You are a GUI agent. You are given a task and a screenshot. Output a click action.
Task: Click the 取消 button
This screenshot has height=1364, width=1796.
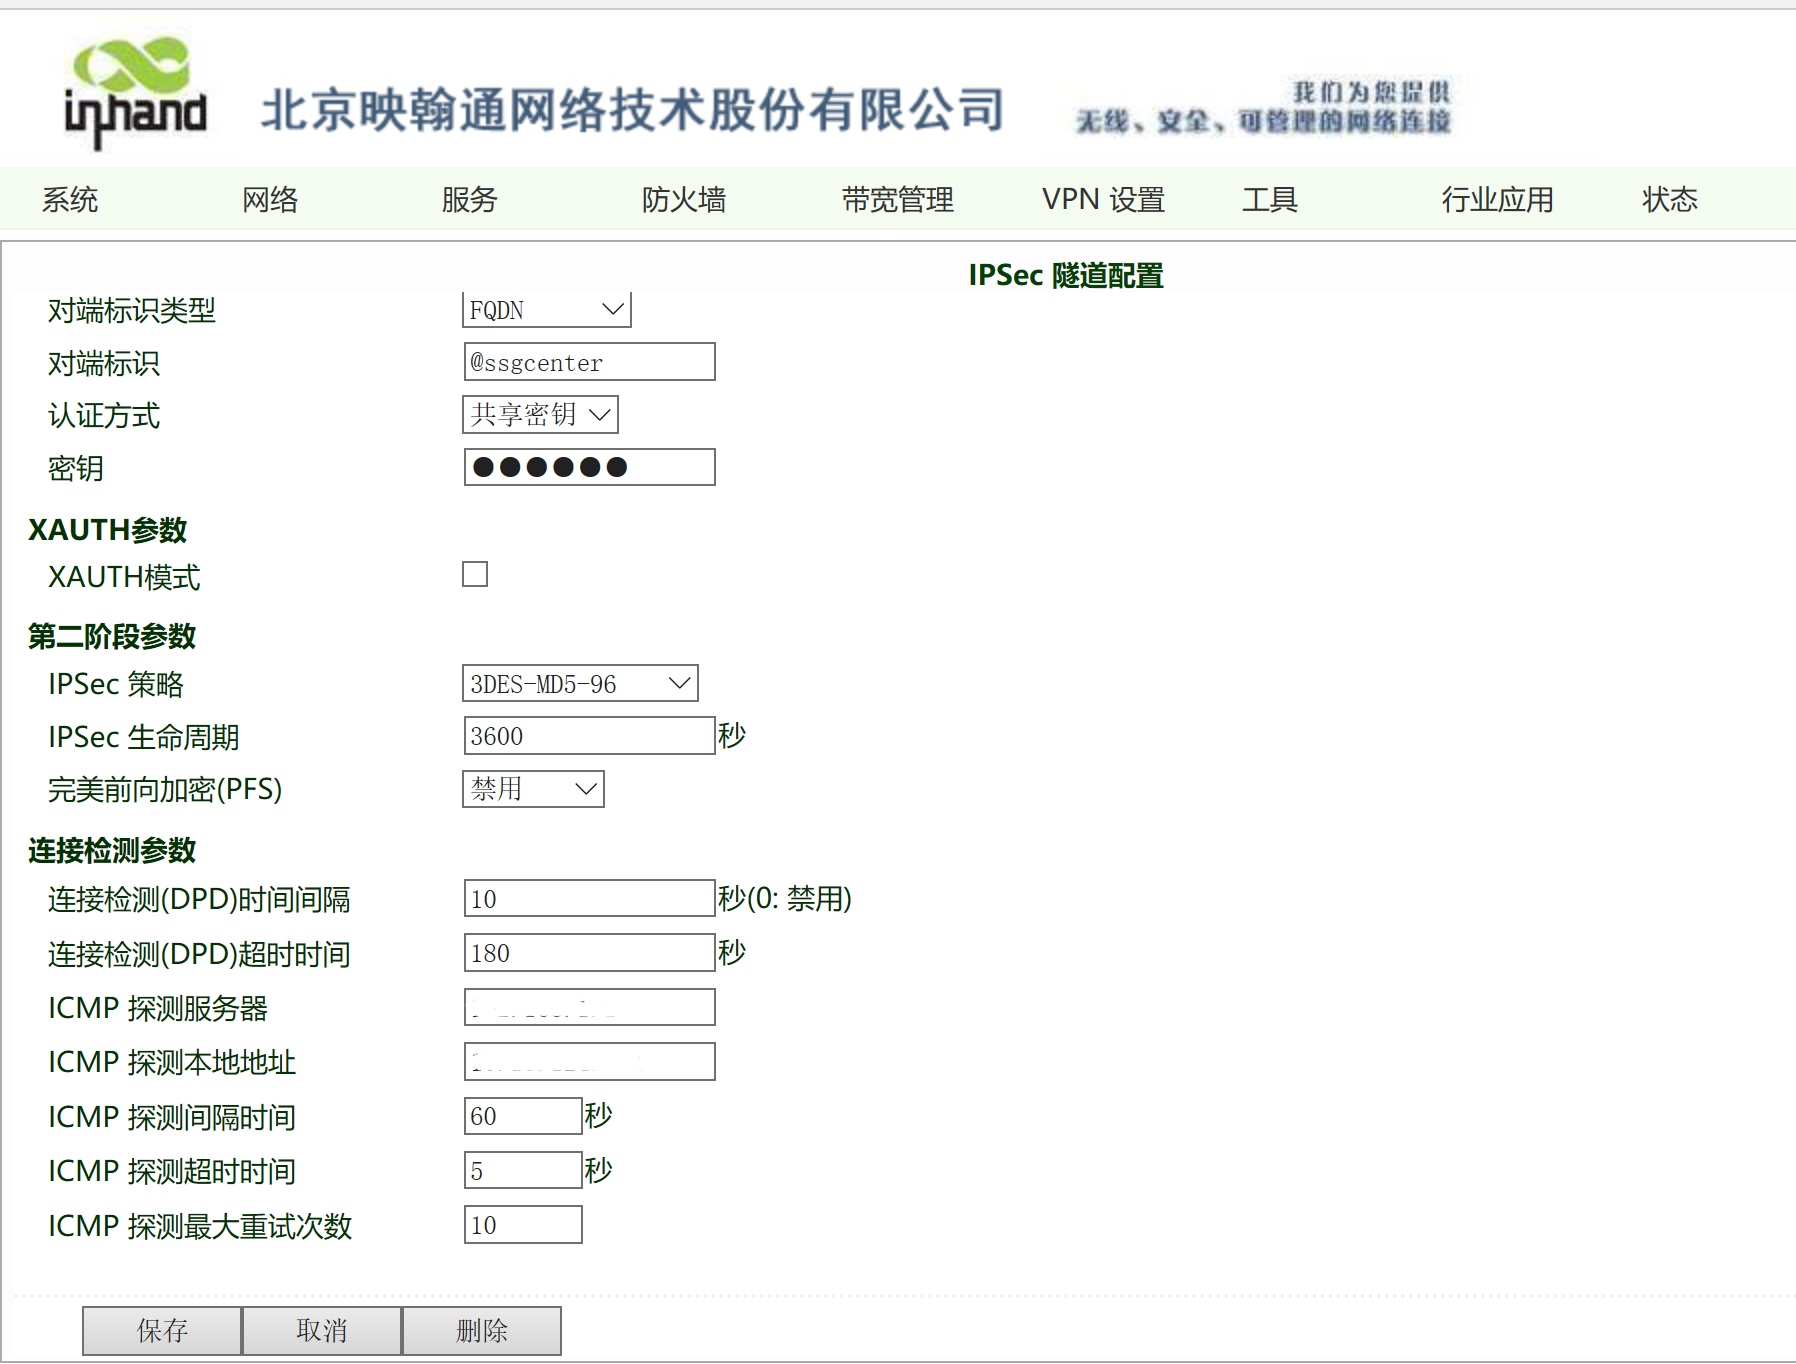[322, 1330]
